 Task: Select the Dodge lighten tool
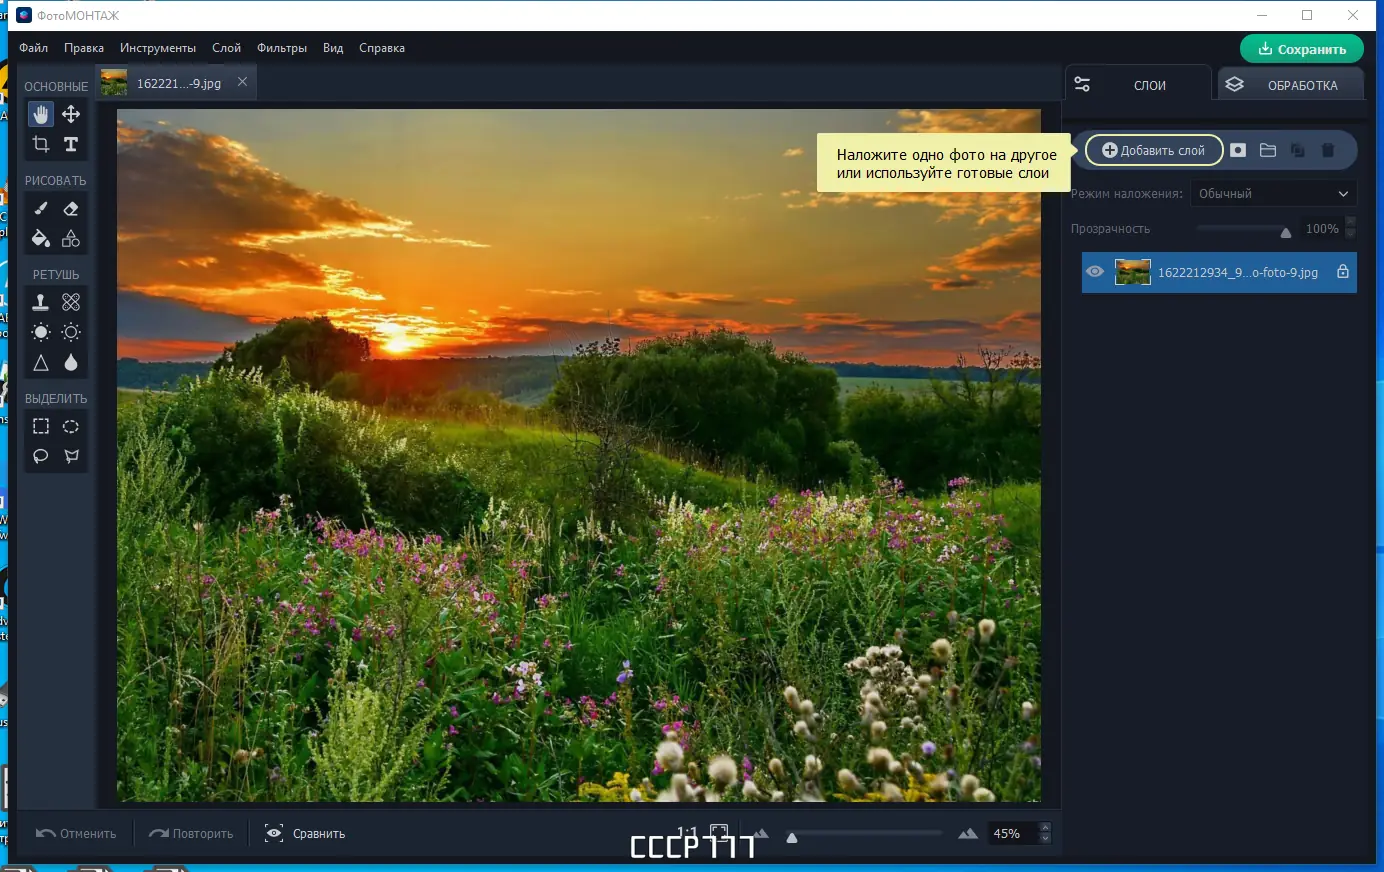click(41, 332)
